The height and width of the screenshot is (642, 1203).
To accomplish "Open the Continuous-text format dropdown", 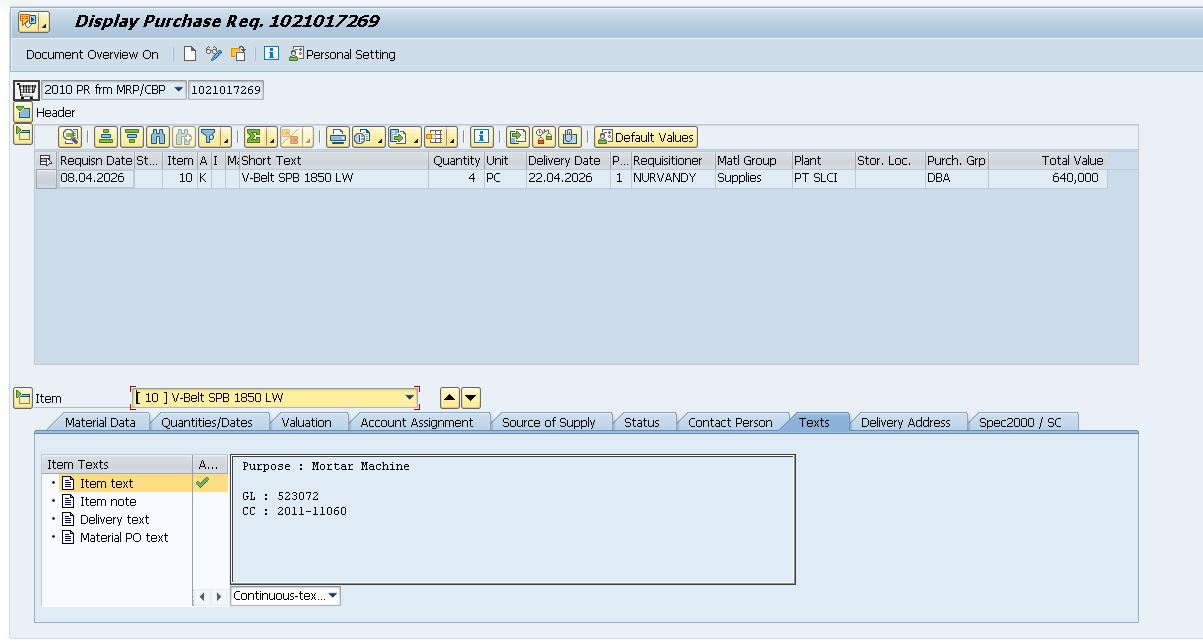I will pos(332,596).
